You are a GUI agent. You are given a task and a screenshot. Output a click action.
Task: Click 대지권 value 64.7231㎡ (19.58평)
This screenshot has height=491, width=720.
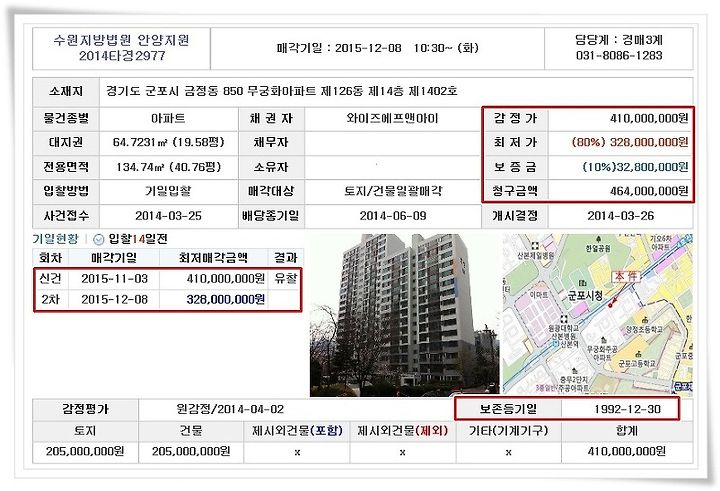point(168,142)
